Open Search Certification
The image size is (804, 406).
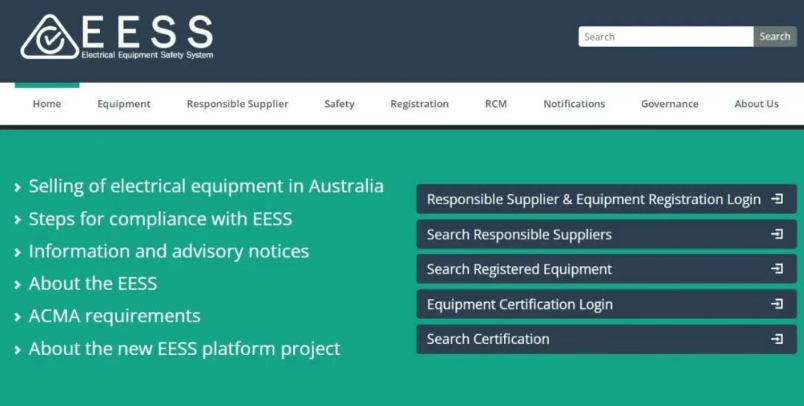tap(607, 339)
